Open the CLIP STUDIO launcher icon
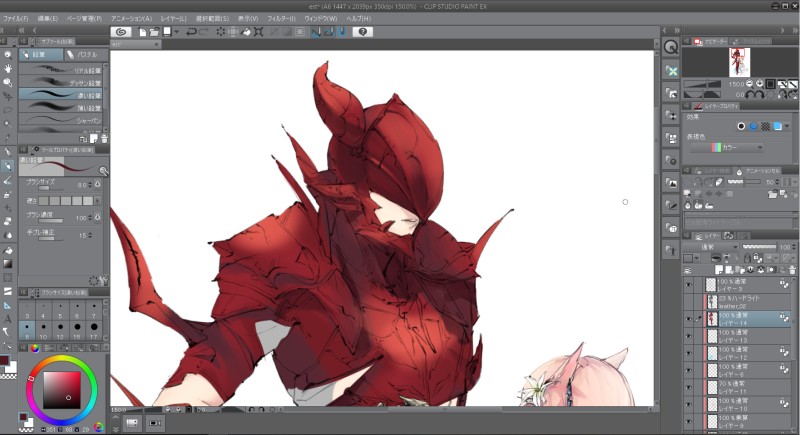Viewport: 800px width, 435px height. [120, 32]
